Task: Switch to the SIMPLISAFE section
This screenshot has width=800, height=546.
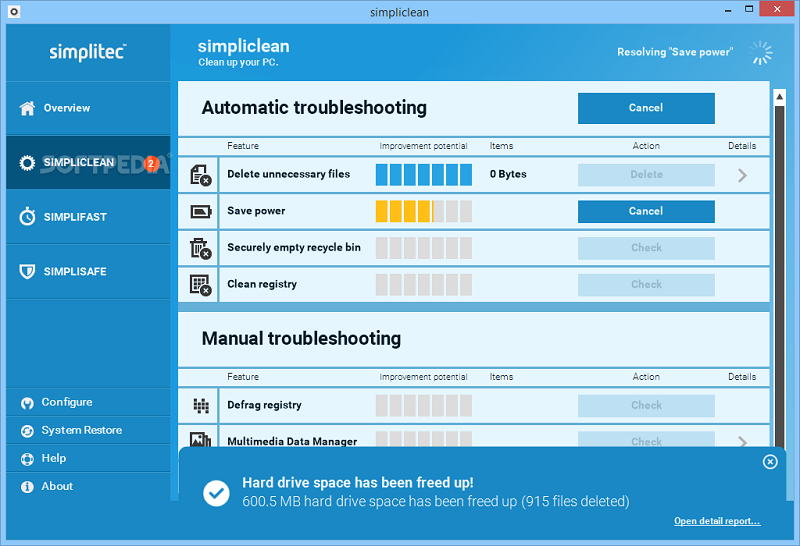Action: point(73,272)
